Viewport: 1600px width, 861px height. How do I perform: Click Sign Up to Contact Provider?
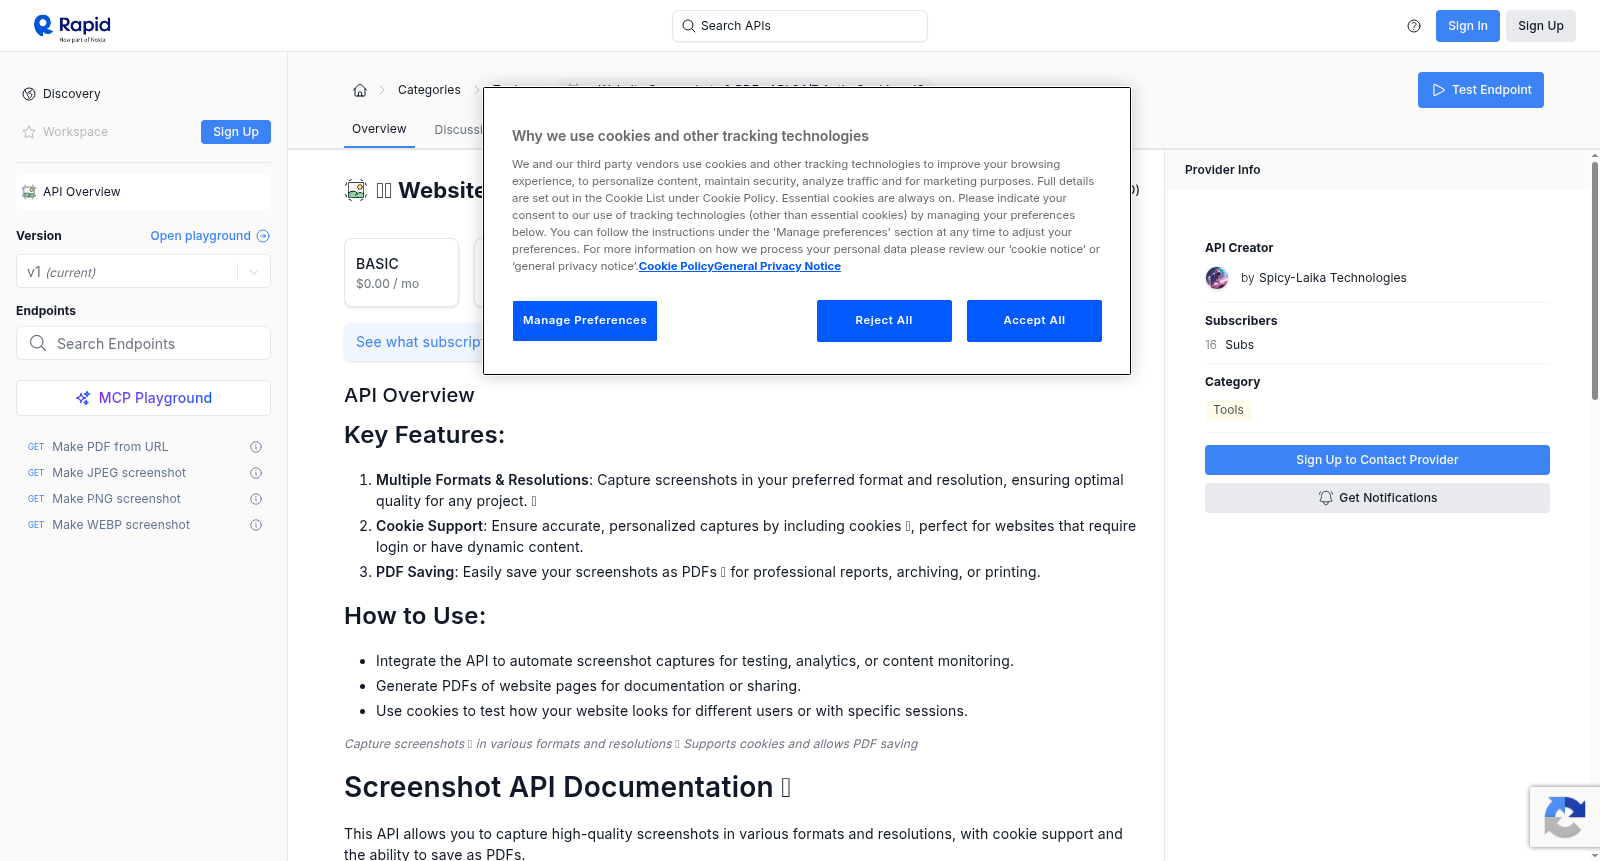point(1377,460)
